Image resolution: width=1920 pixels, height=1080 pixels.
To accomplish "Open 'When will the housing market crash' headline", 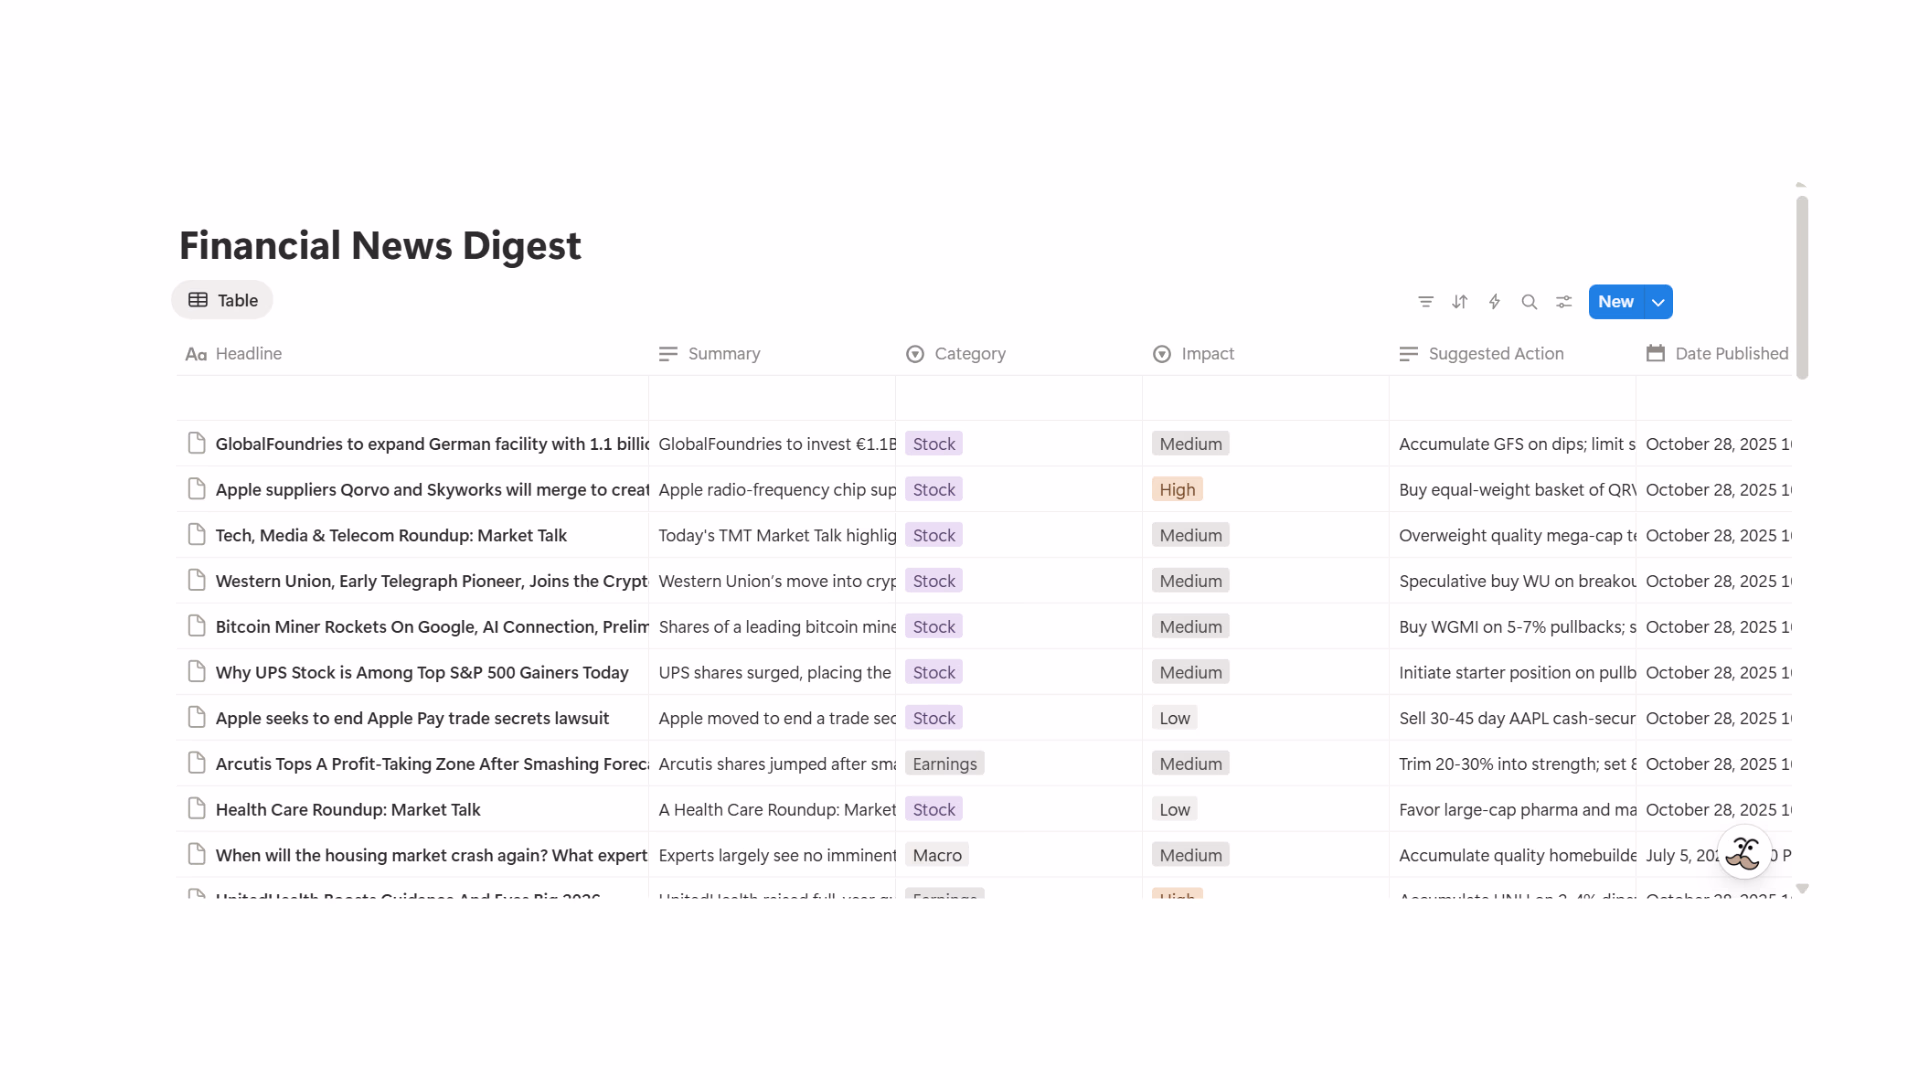I will pyautogui.click(x=432, y=855).
